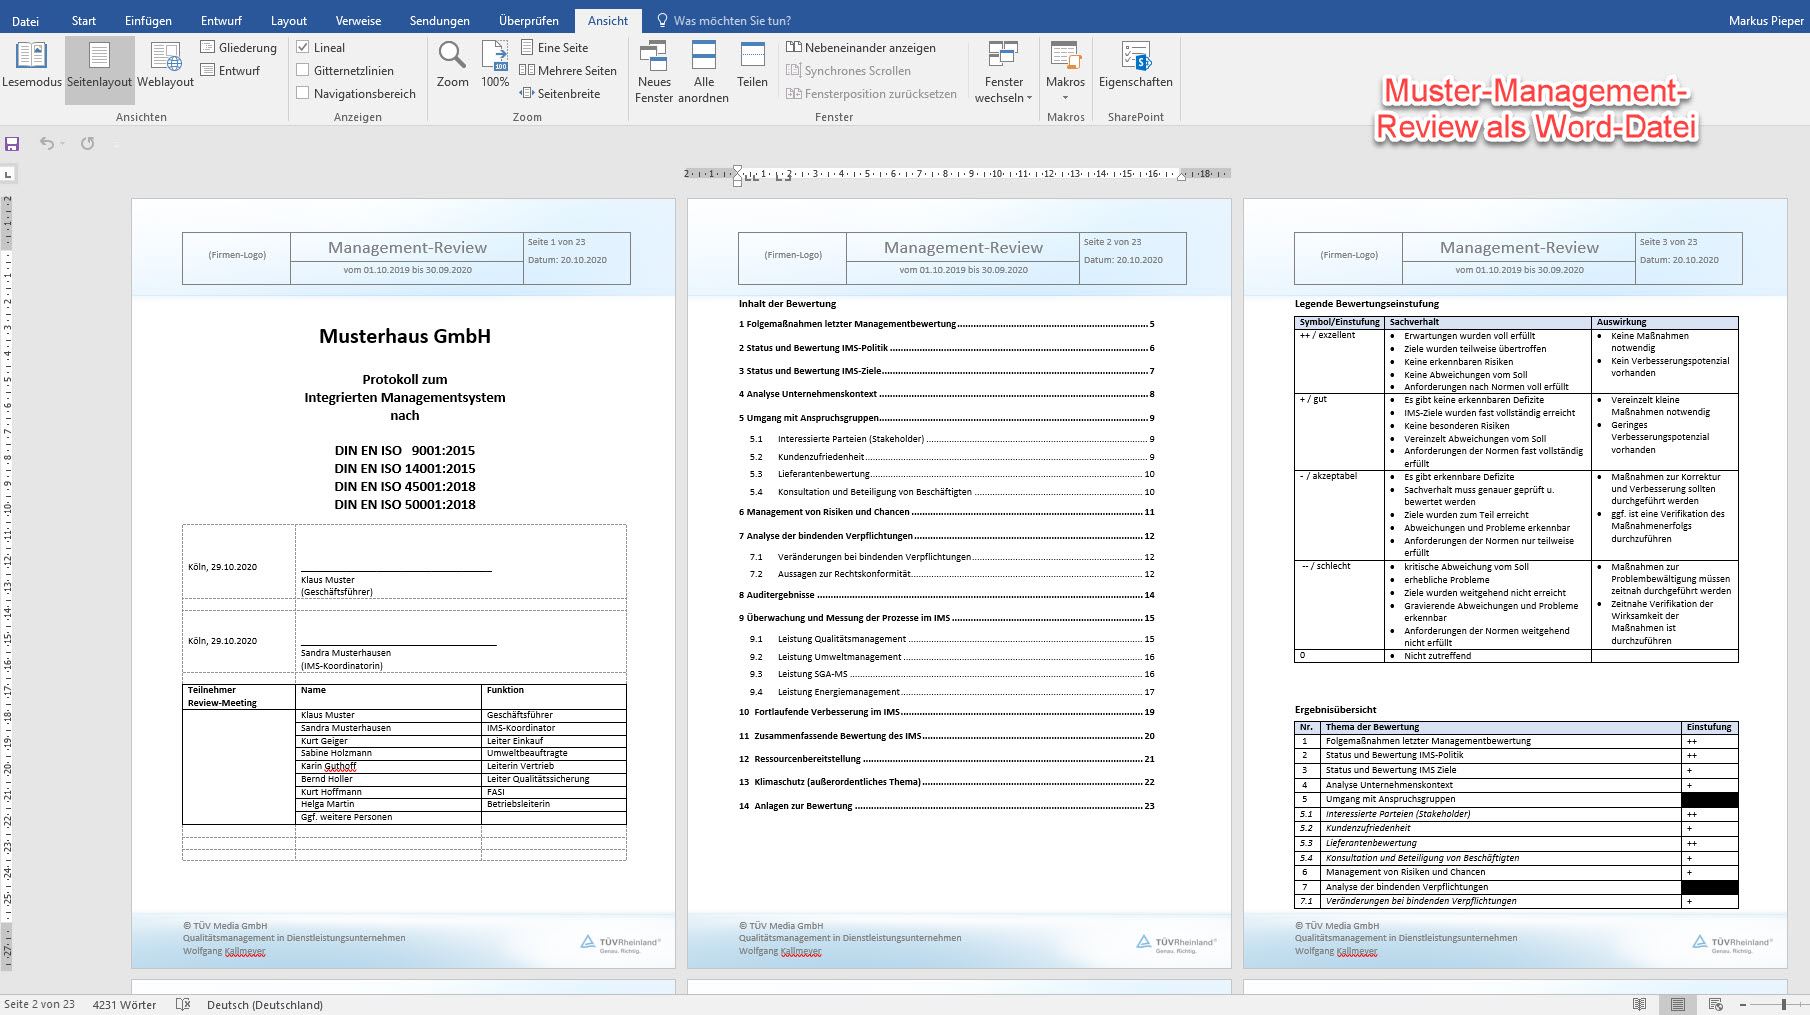1810x1015 pixels.
Task: Turn on the Navigationsbereich checkbox
Action: (303, 93)
